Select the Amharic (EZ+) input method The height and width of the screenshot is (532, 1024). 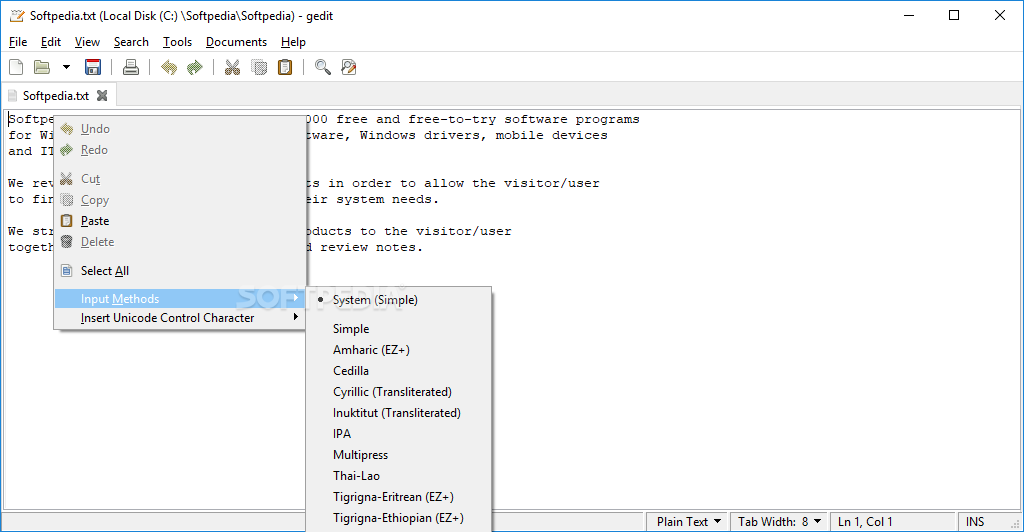(398, 350)
